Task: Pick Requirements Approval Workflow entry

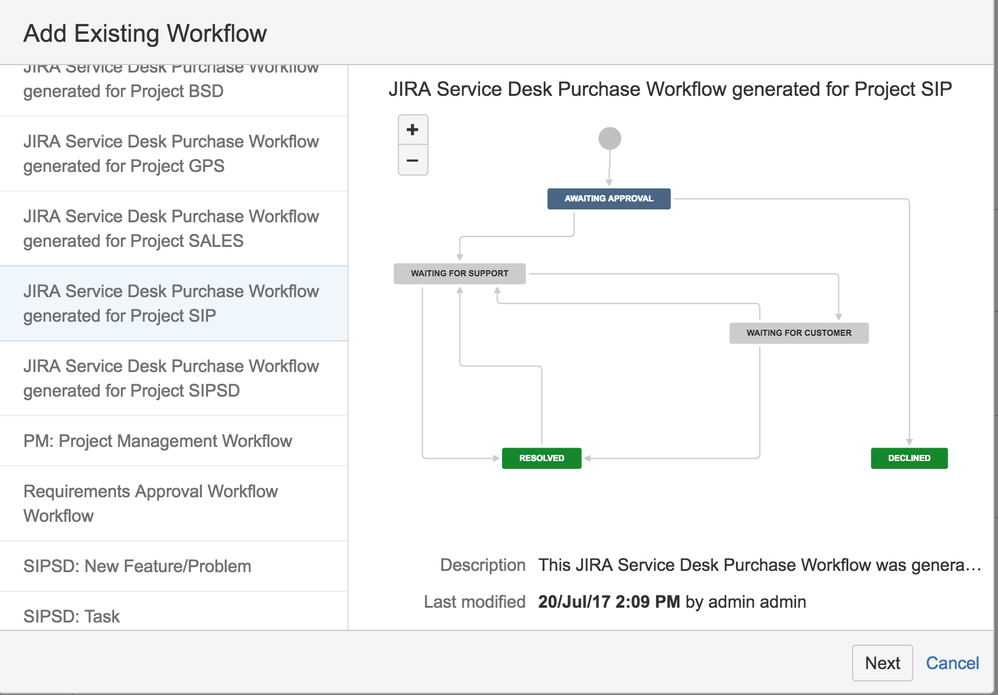Action: coord(173,503)
